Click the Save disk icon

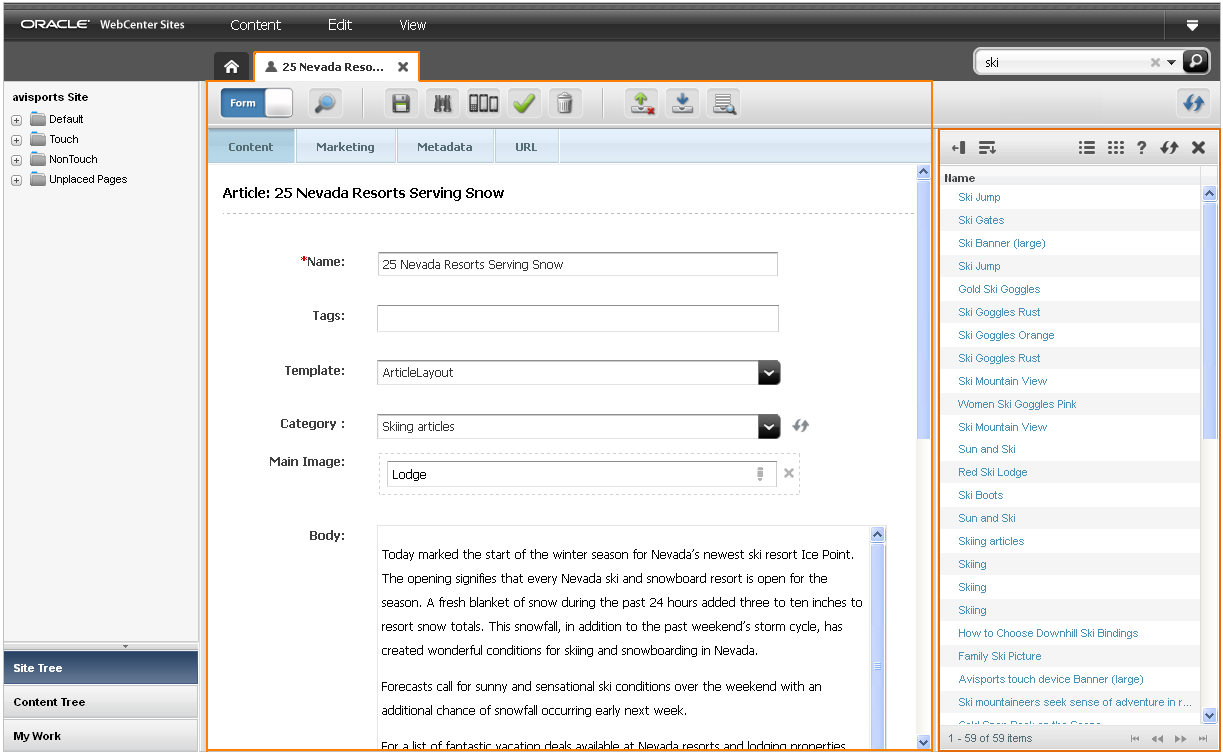402,103
